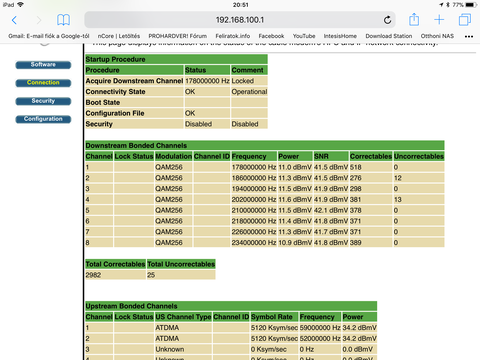Click the 'SNR' column header
This screenshot has width=480, height=360.
[331, 156]
